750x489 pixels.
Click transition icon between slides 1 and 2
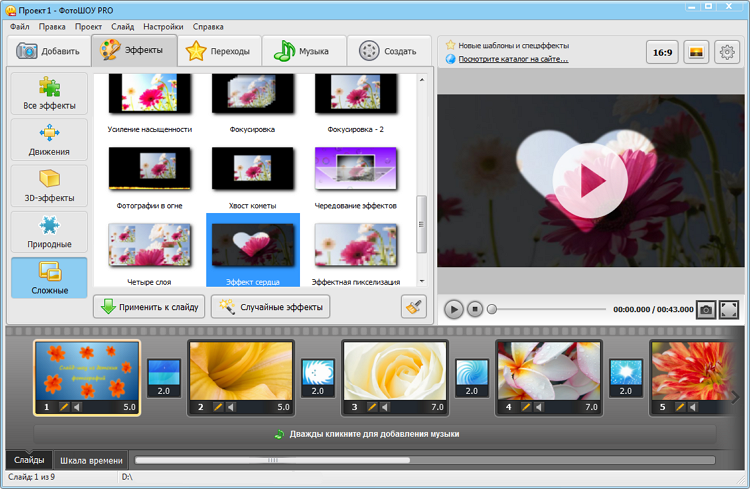coord(164,378)
